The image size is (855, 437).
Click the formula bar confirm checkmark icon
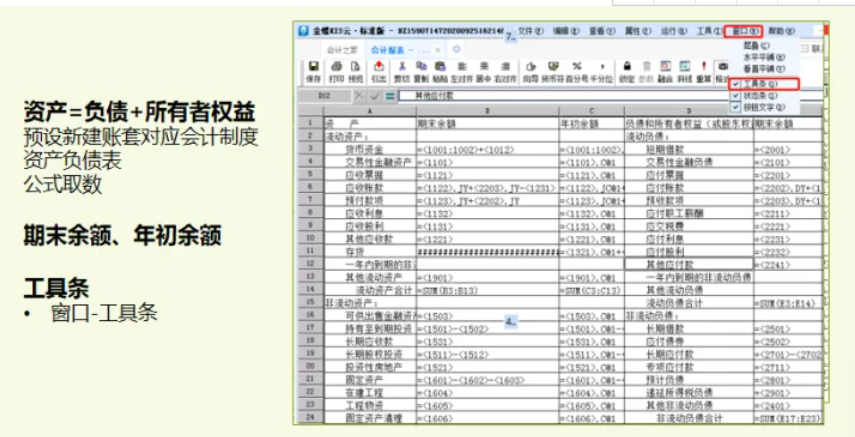(x=374, y=97)
